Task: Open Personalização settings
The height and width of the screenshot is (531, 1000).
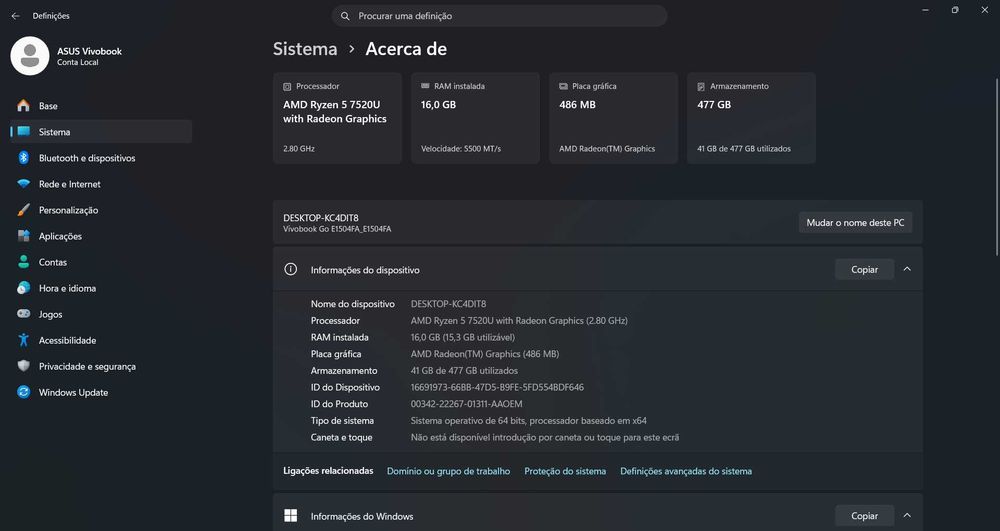Action: click(101, 210)
